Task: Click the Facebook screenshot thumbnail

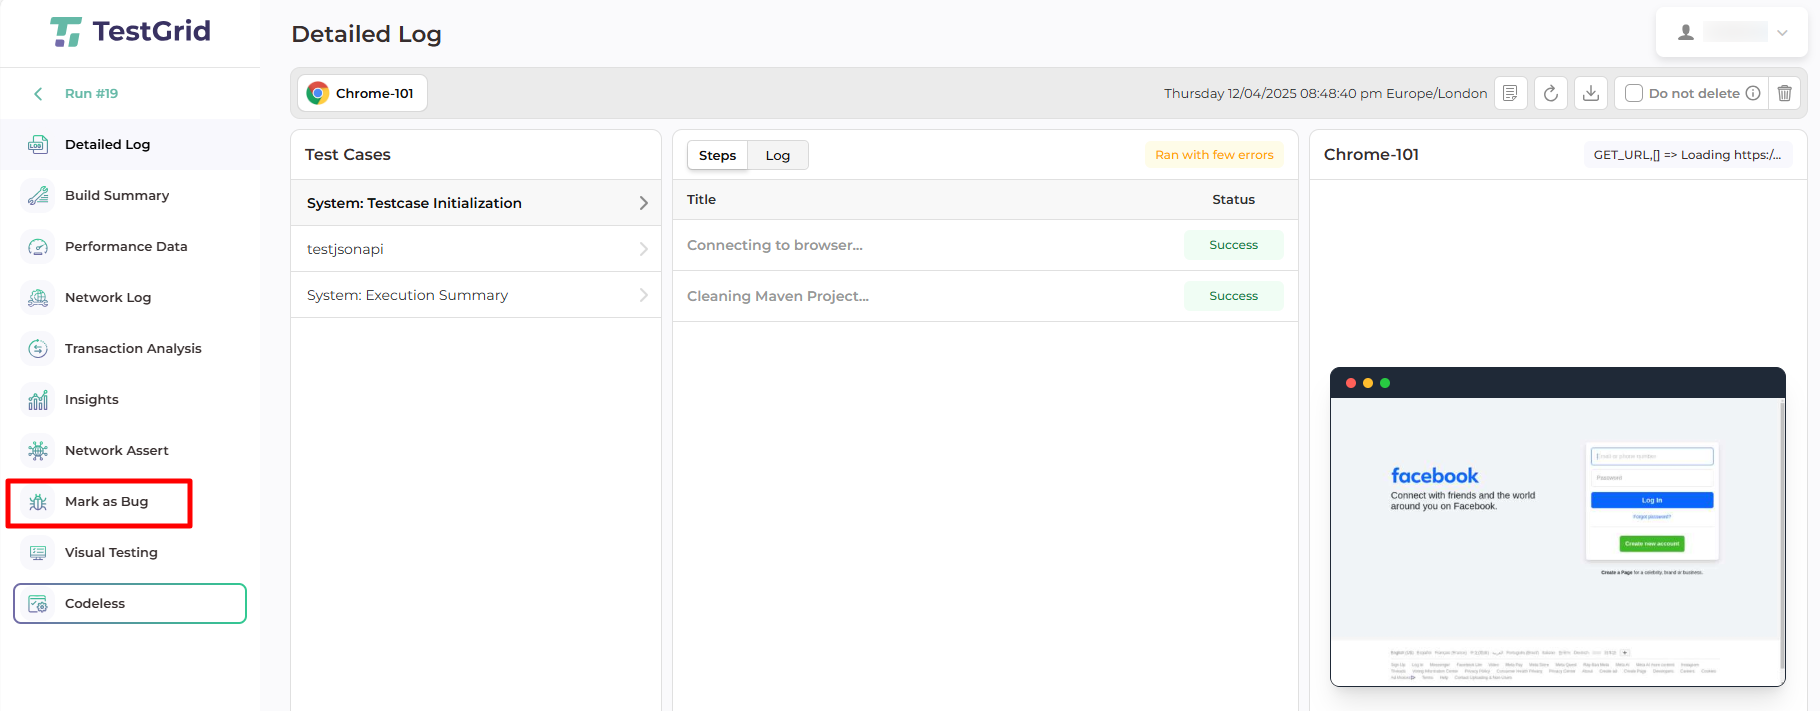Action: [1557, 527]
